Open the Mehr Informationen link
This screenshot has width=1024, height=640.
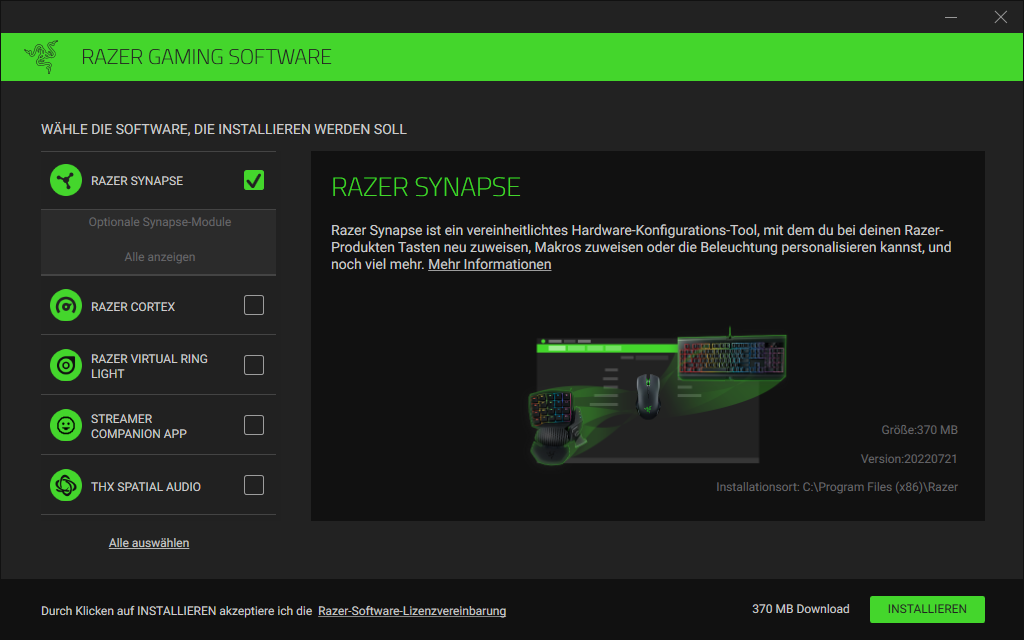(x=490, y=264)
